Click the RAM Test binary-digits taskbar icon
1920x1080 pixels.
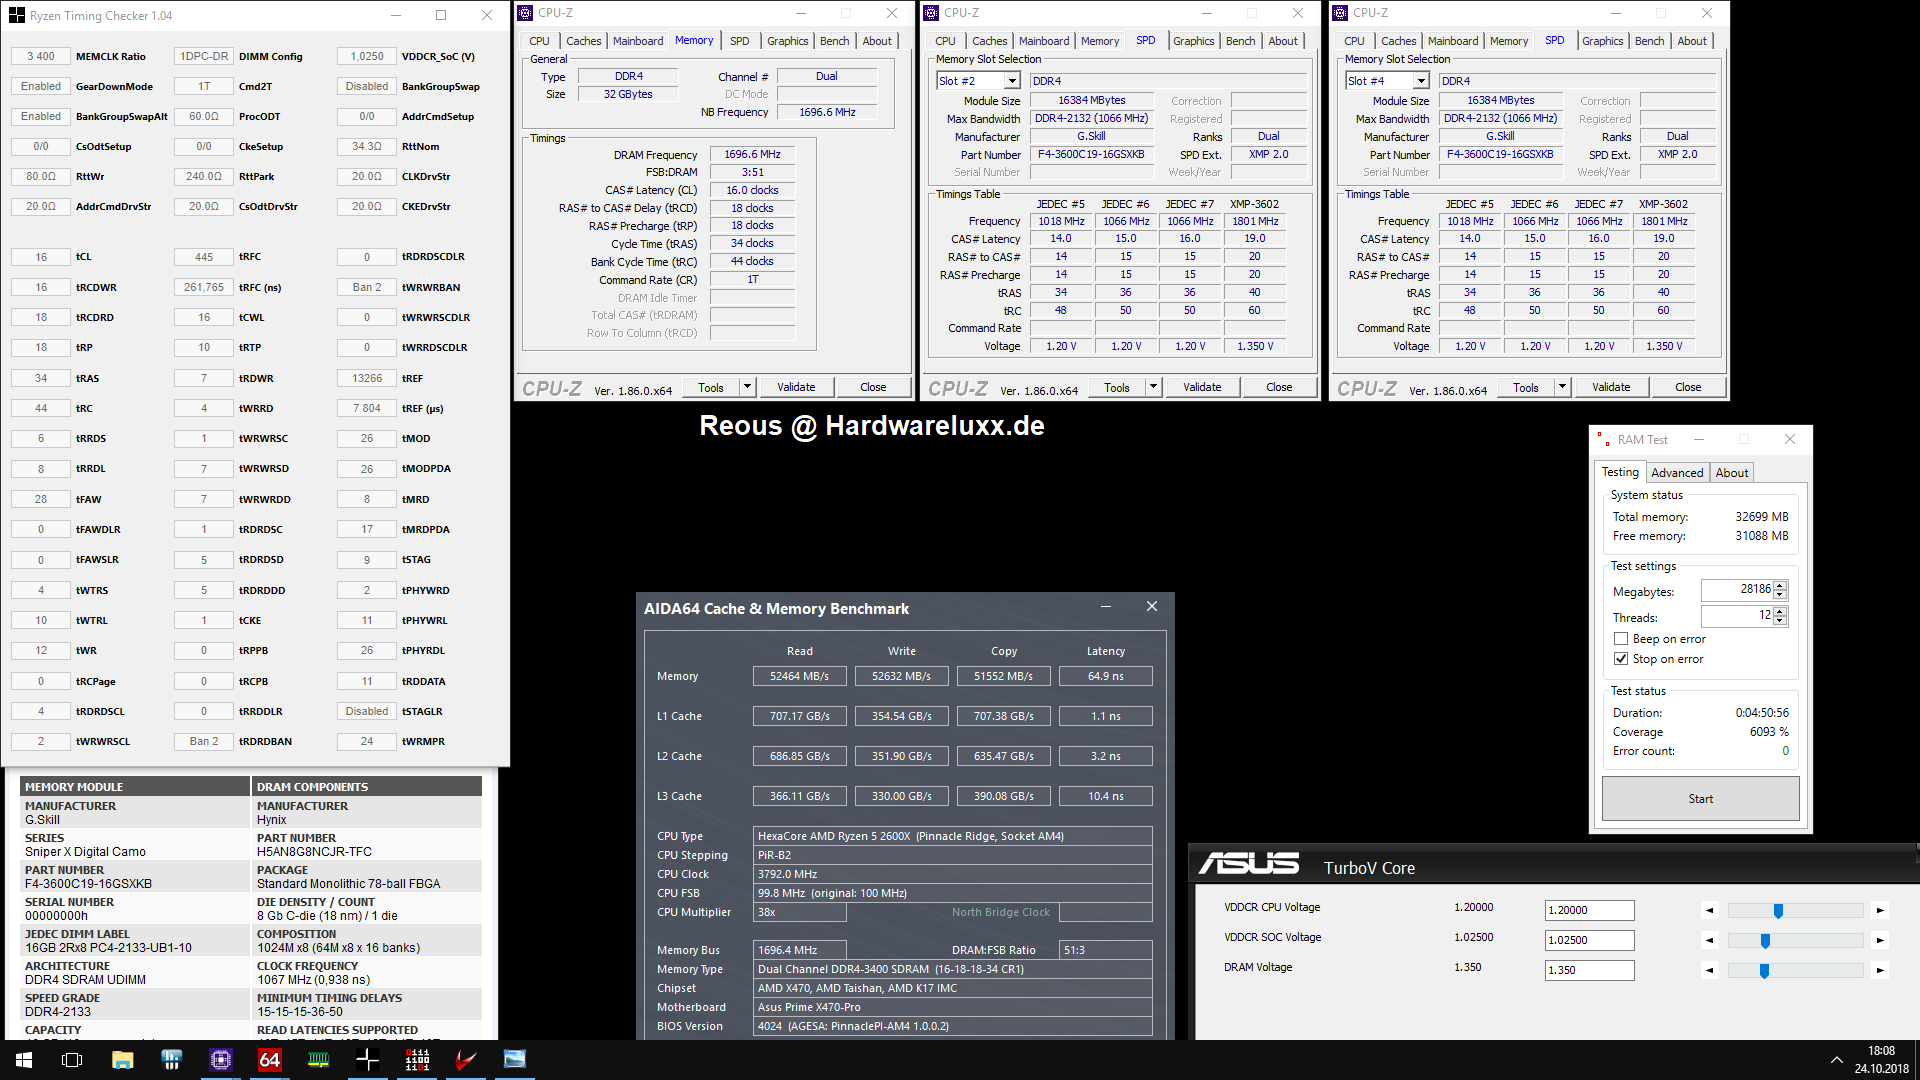(x=417, y=1060)
